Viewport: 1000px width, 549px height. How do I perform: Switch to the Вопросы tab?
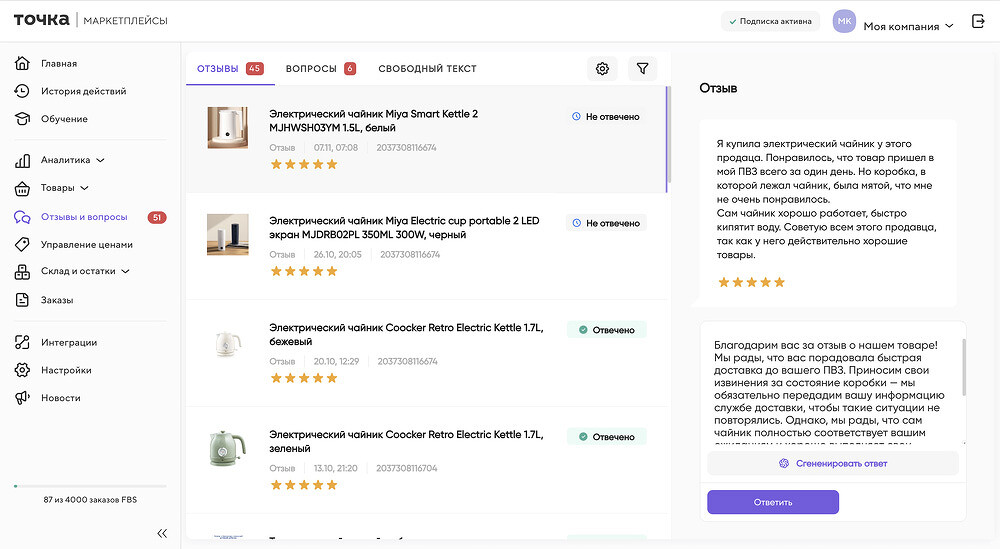[319, 69]
